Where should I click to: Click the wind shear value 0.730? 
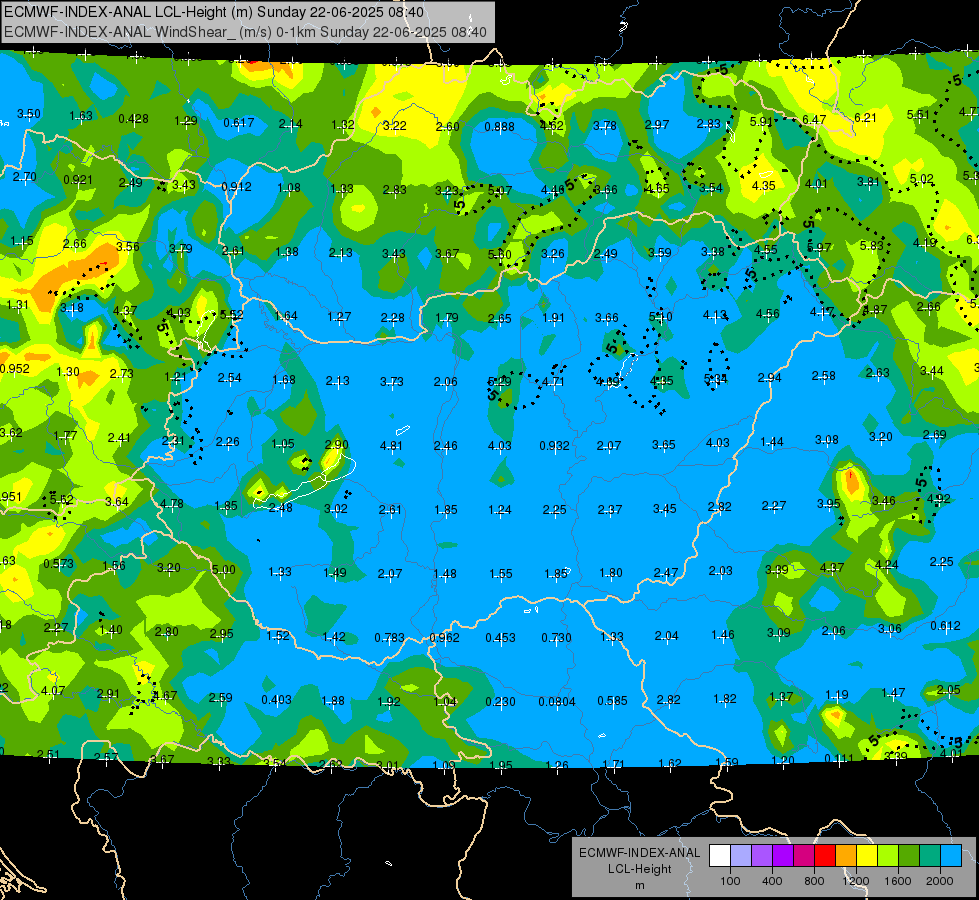[556, 638]
